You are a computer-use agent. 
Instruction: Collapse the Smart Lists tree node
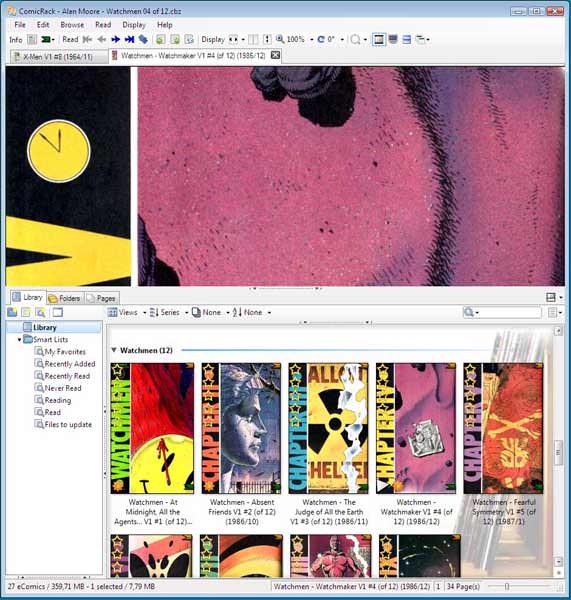19,339
